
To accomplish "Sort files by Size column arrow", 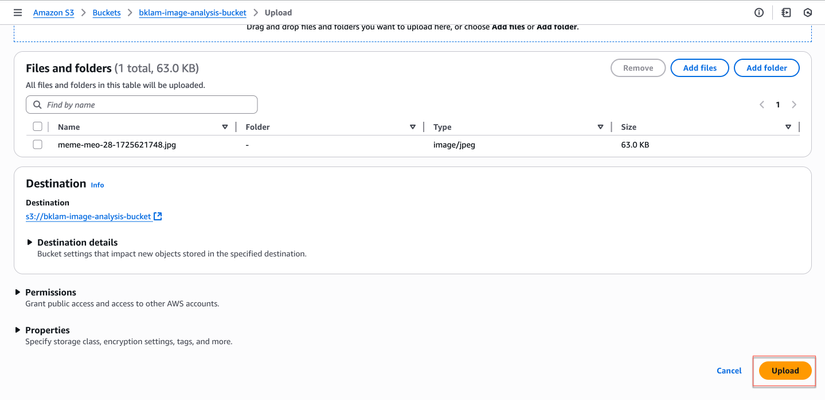I will point(788,127).
